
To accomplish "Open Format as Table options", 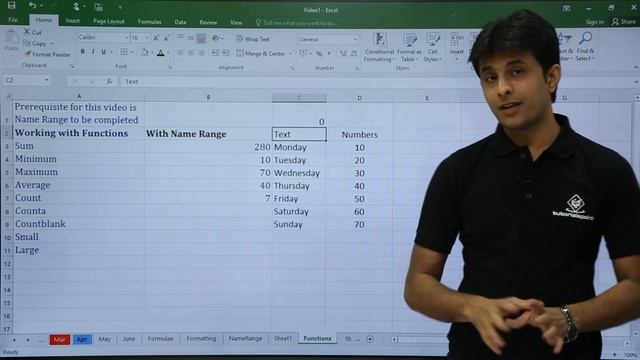I will coord(409,47).
